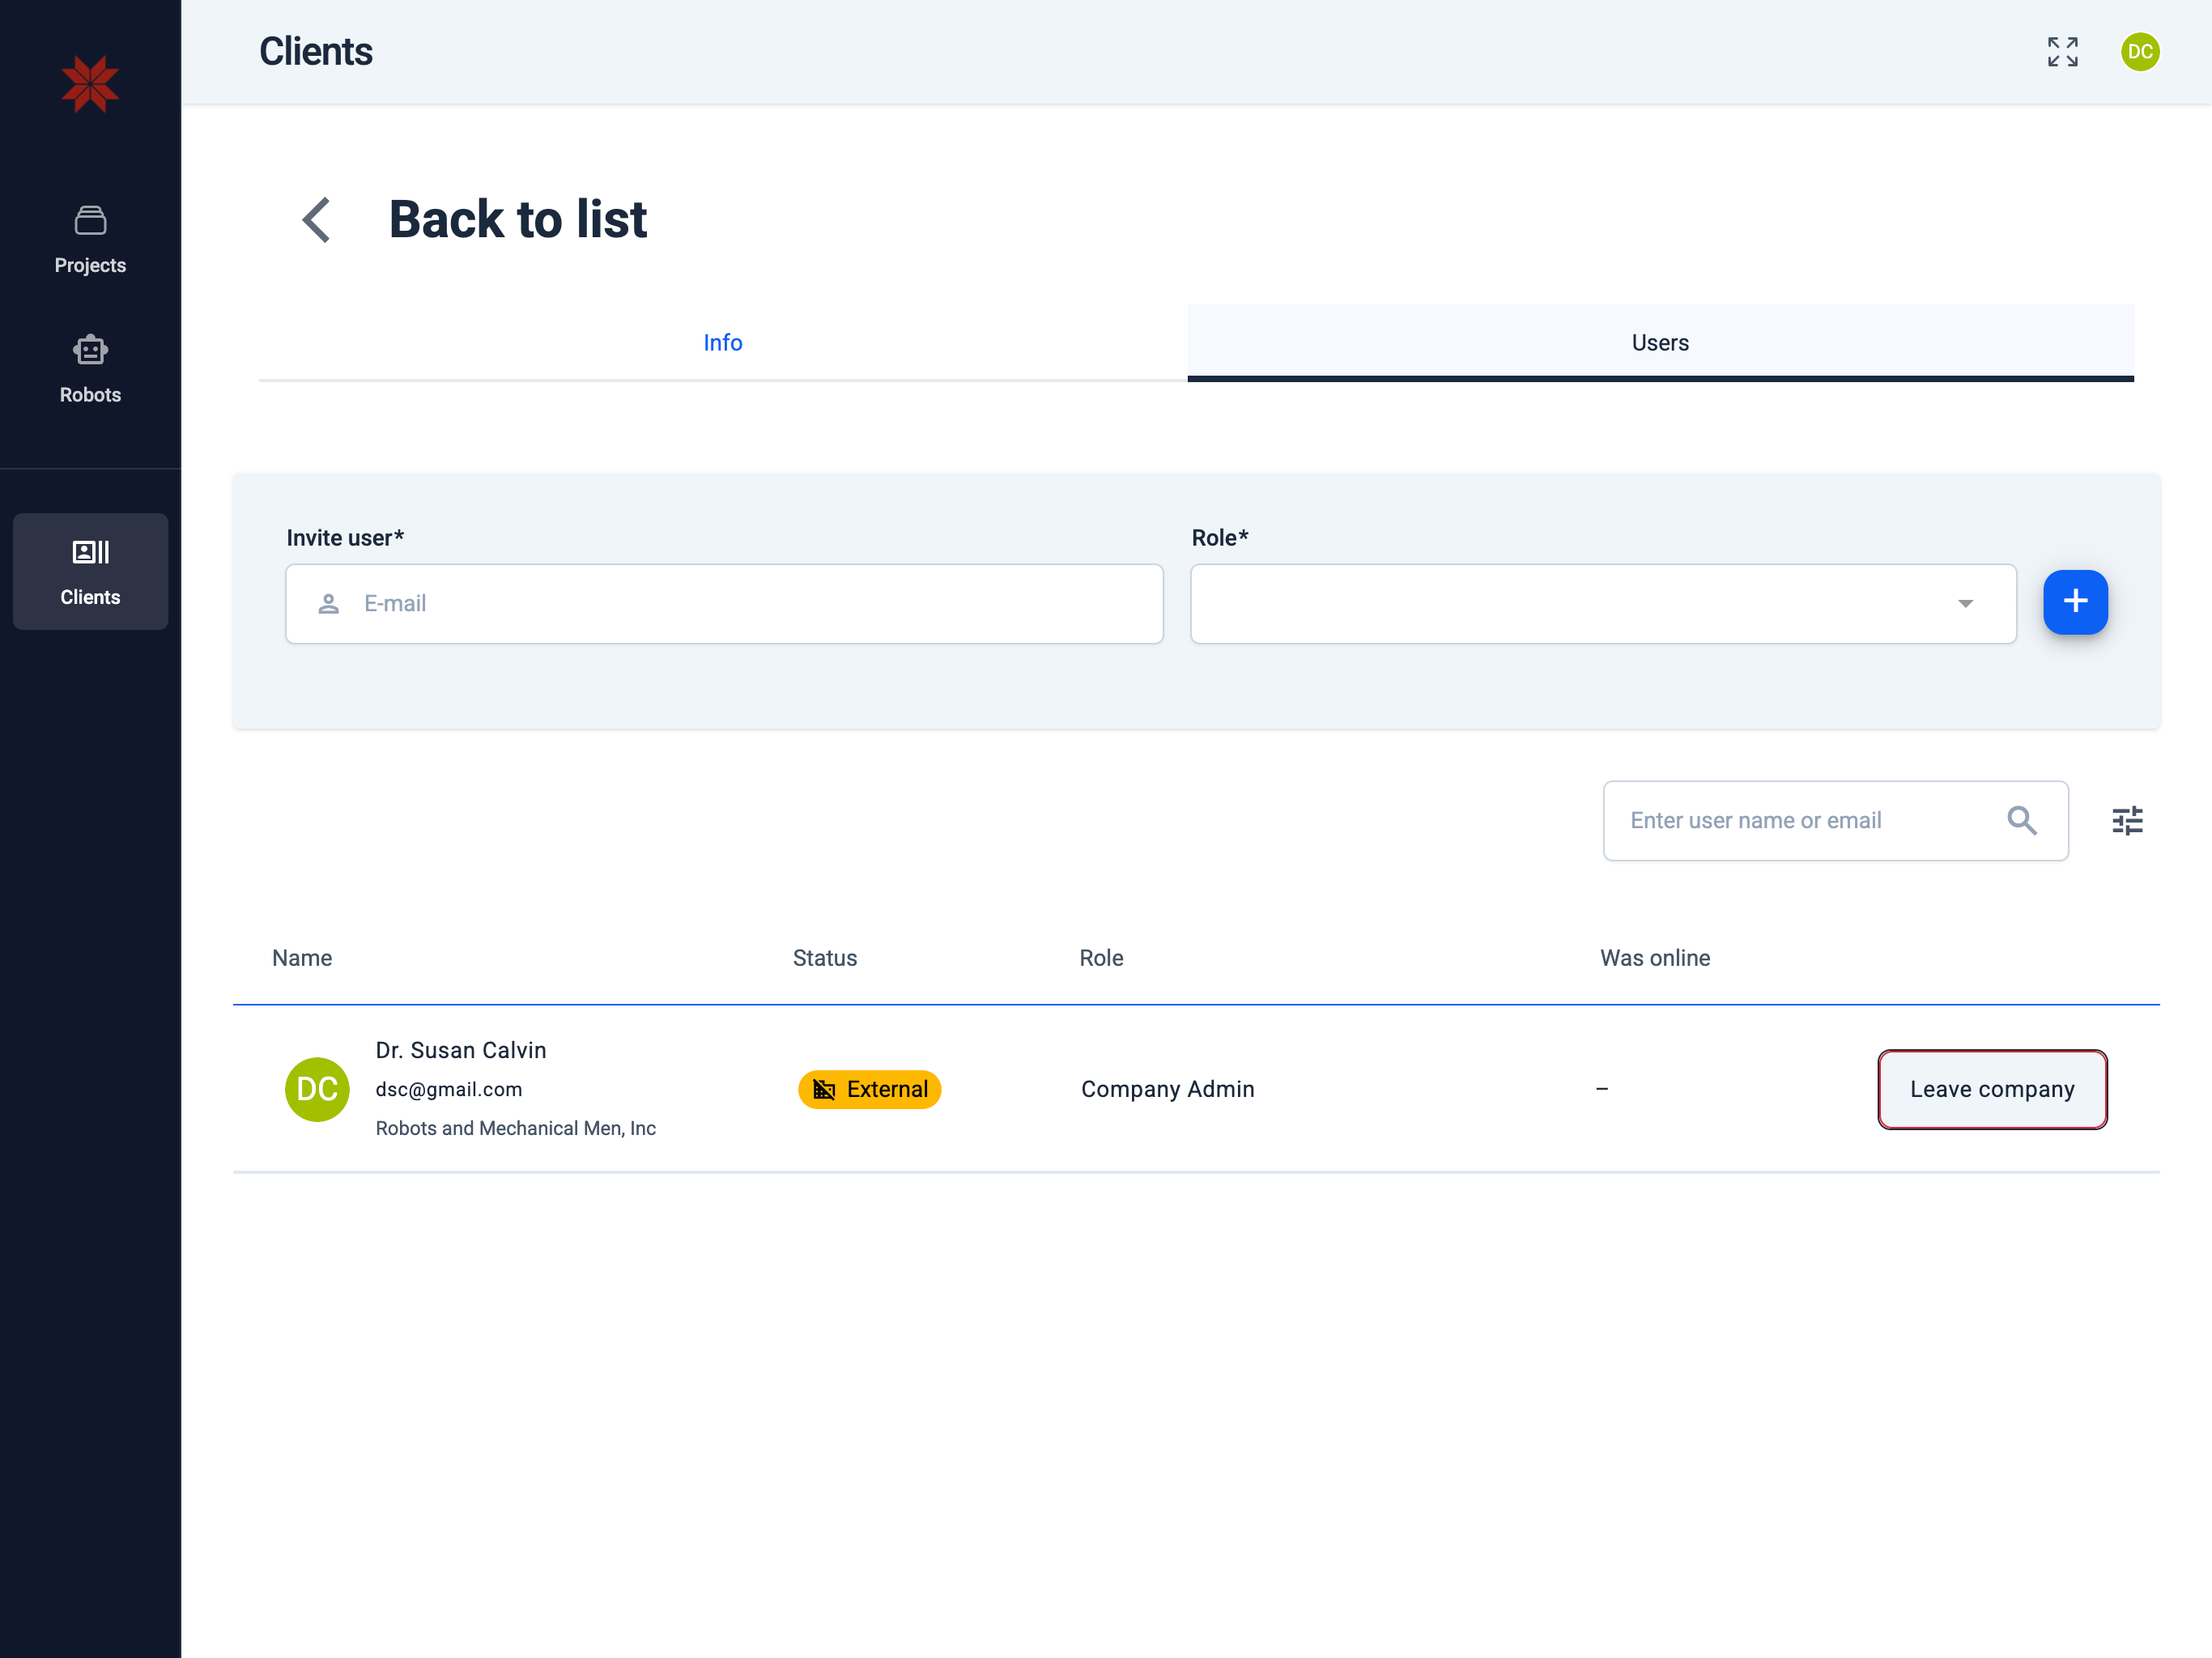
Task: Click the Back to list link
Action: (x=517, y=219)
